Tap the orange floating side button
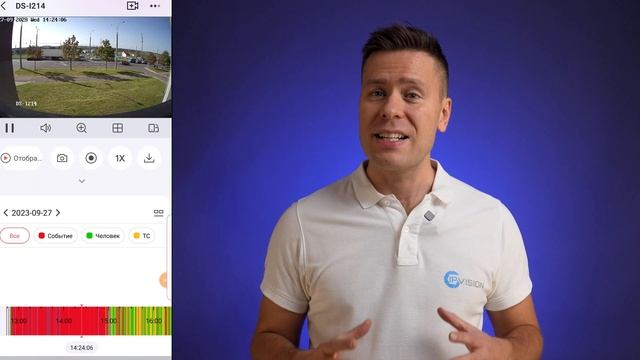 pyautogui.click(x=164, y=280)
